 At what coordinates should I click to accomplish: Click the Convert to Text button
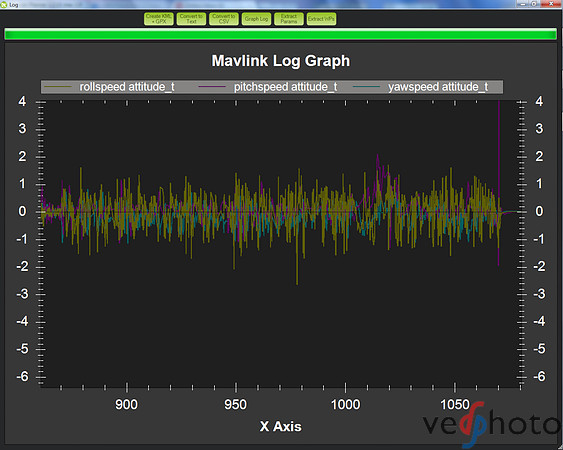point(191,19)
